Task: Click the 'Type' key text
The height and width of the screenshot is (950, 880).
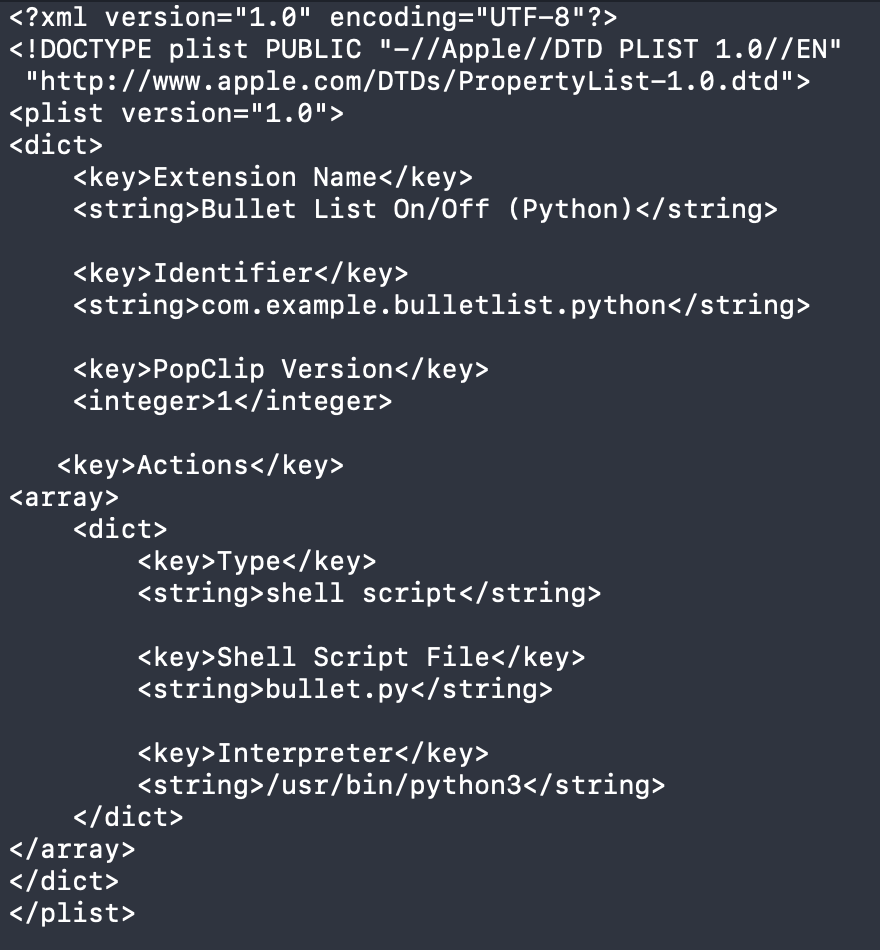Action: click(249, 561)
